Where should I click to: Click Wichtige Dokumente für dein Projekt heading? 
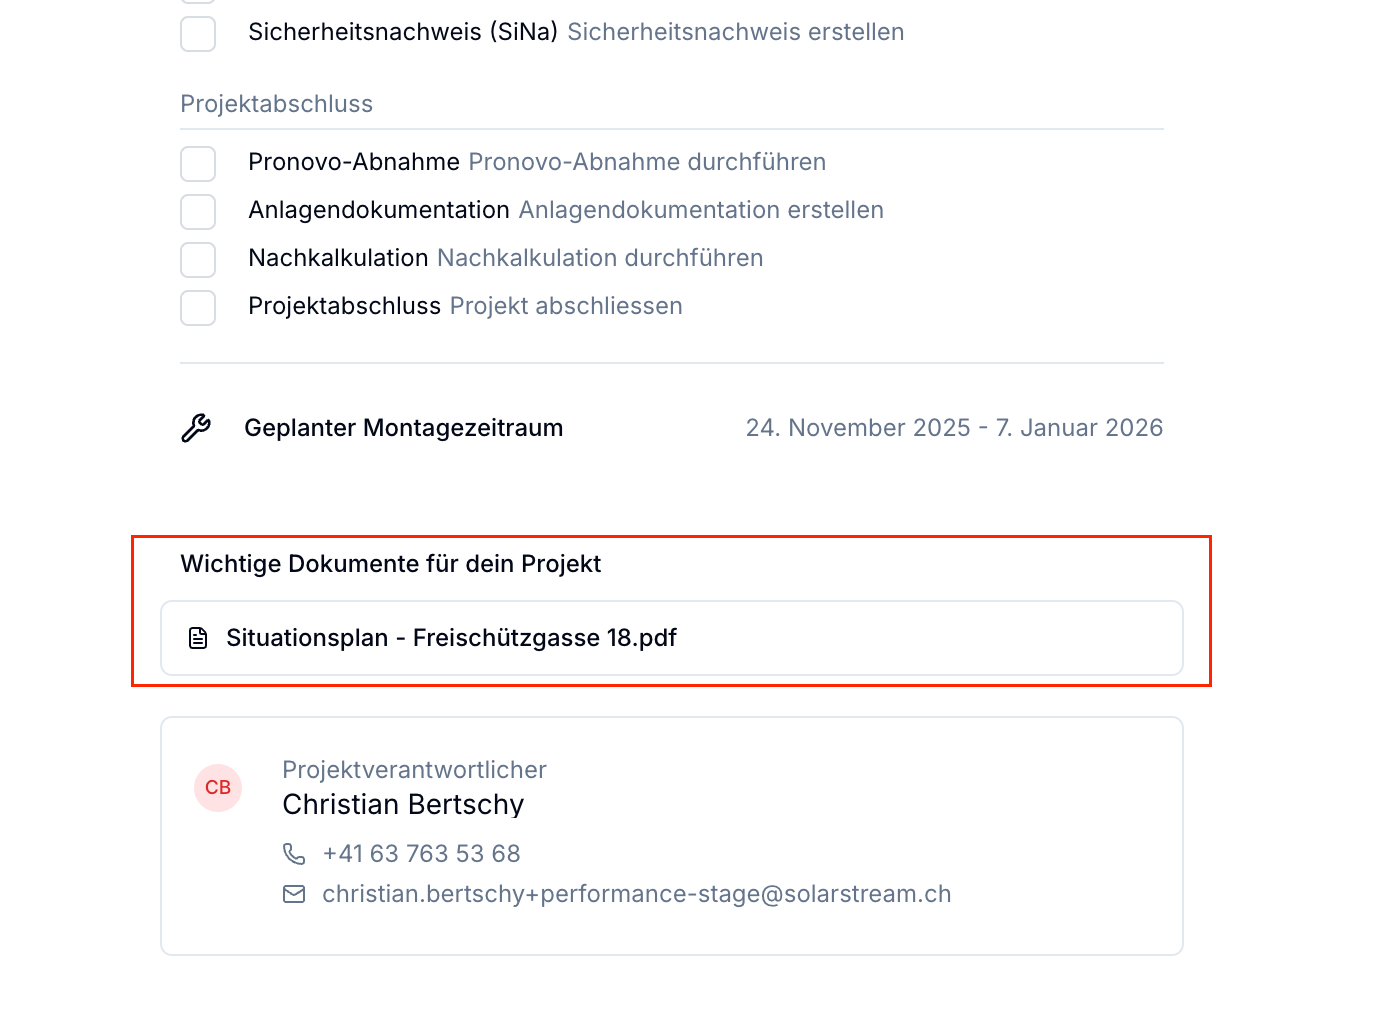click(x=391, y=564)
